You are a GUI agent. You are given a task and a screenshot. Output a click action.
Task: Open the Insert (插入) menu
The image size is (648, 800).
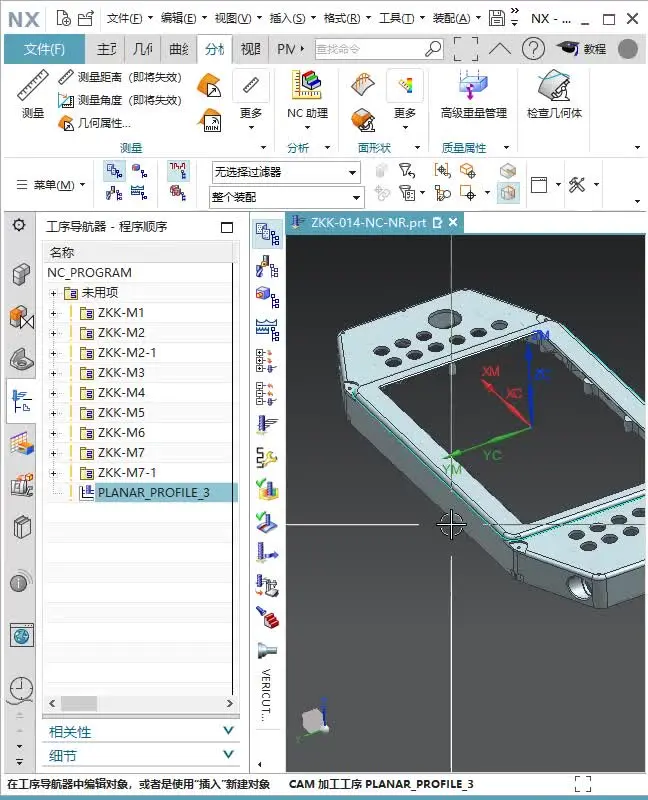[x=290, y=18]
